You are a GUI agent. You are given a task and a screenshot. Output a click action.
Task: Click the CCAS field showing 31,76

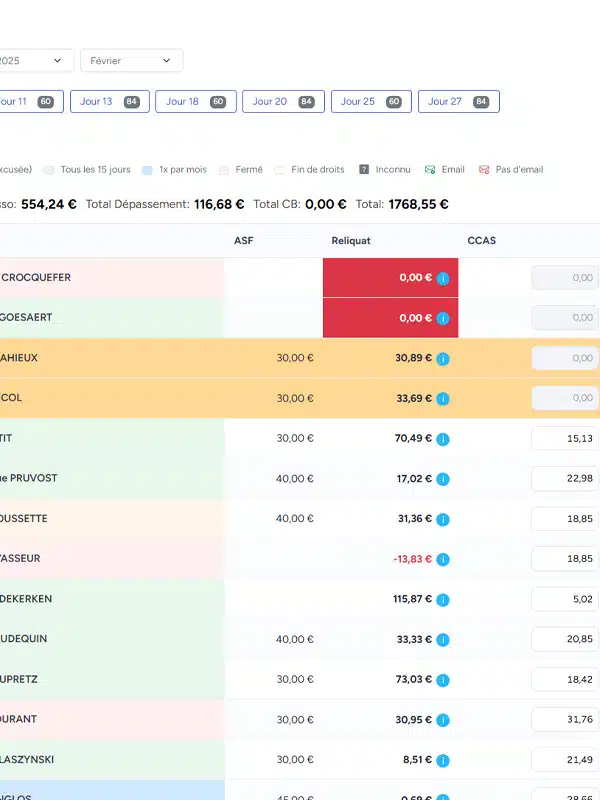click(x=564, y=719)
